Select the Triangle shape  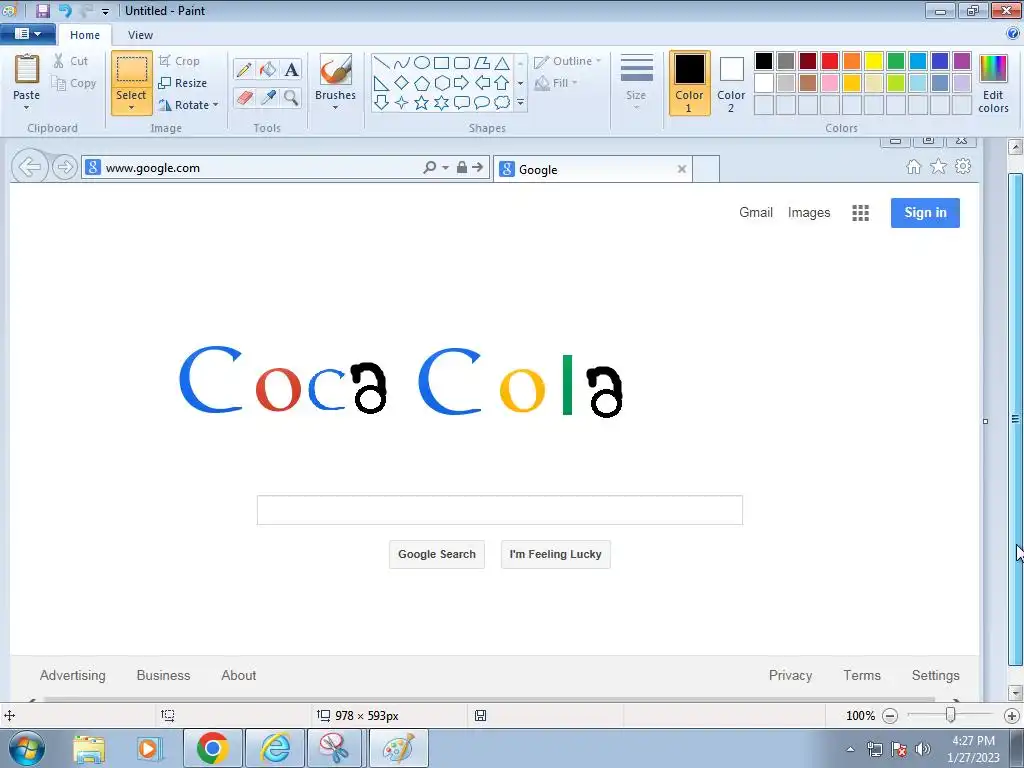pyautogui.click(x=502, y=63)
